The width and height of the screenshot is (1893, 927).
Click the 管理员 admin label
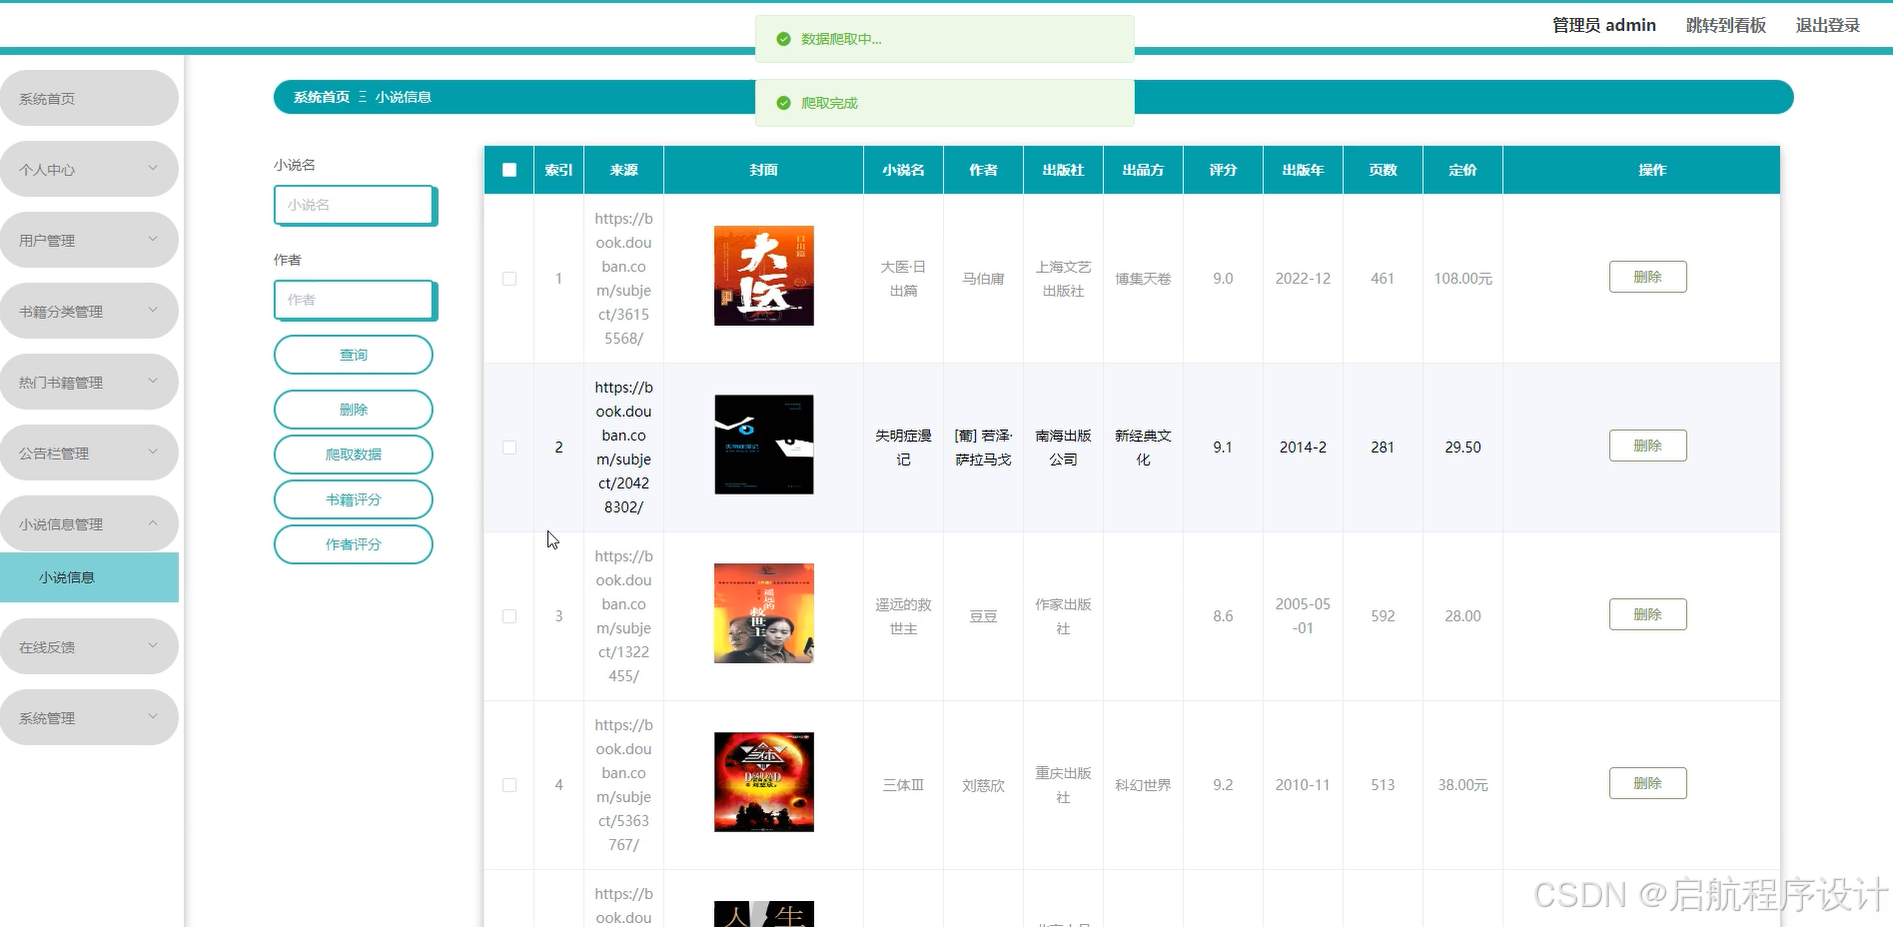click(x=1604, y=25)
